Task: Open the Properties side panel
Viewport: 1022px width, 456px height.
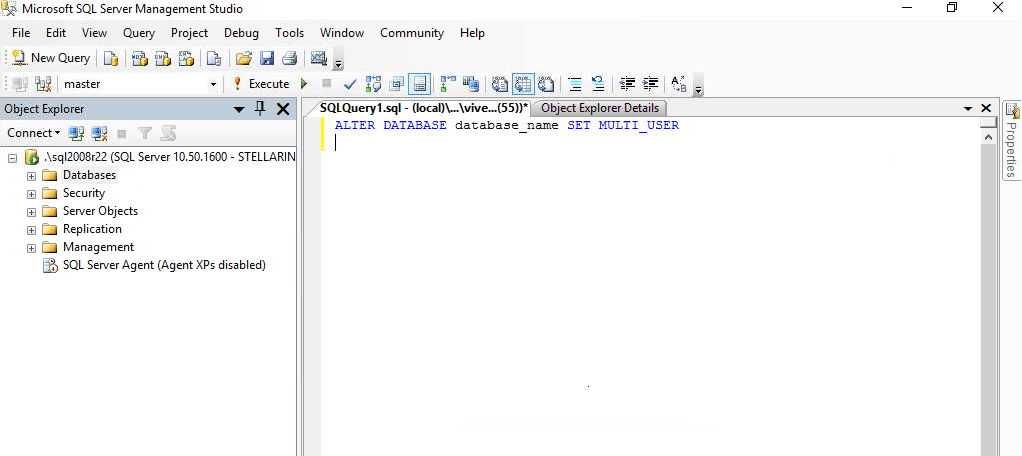Action: pos(1012,140)
